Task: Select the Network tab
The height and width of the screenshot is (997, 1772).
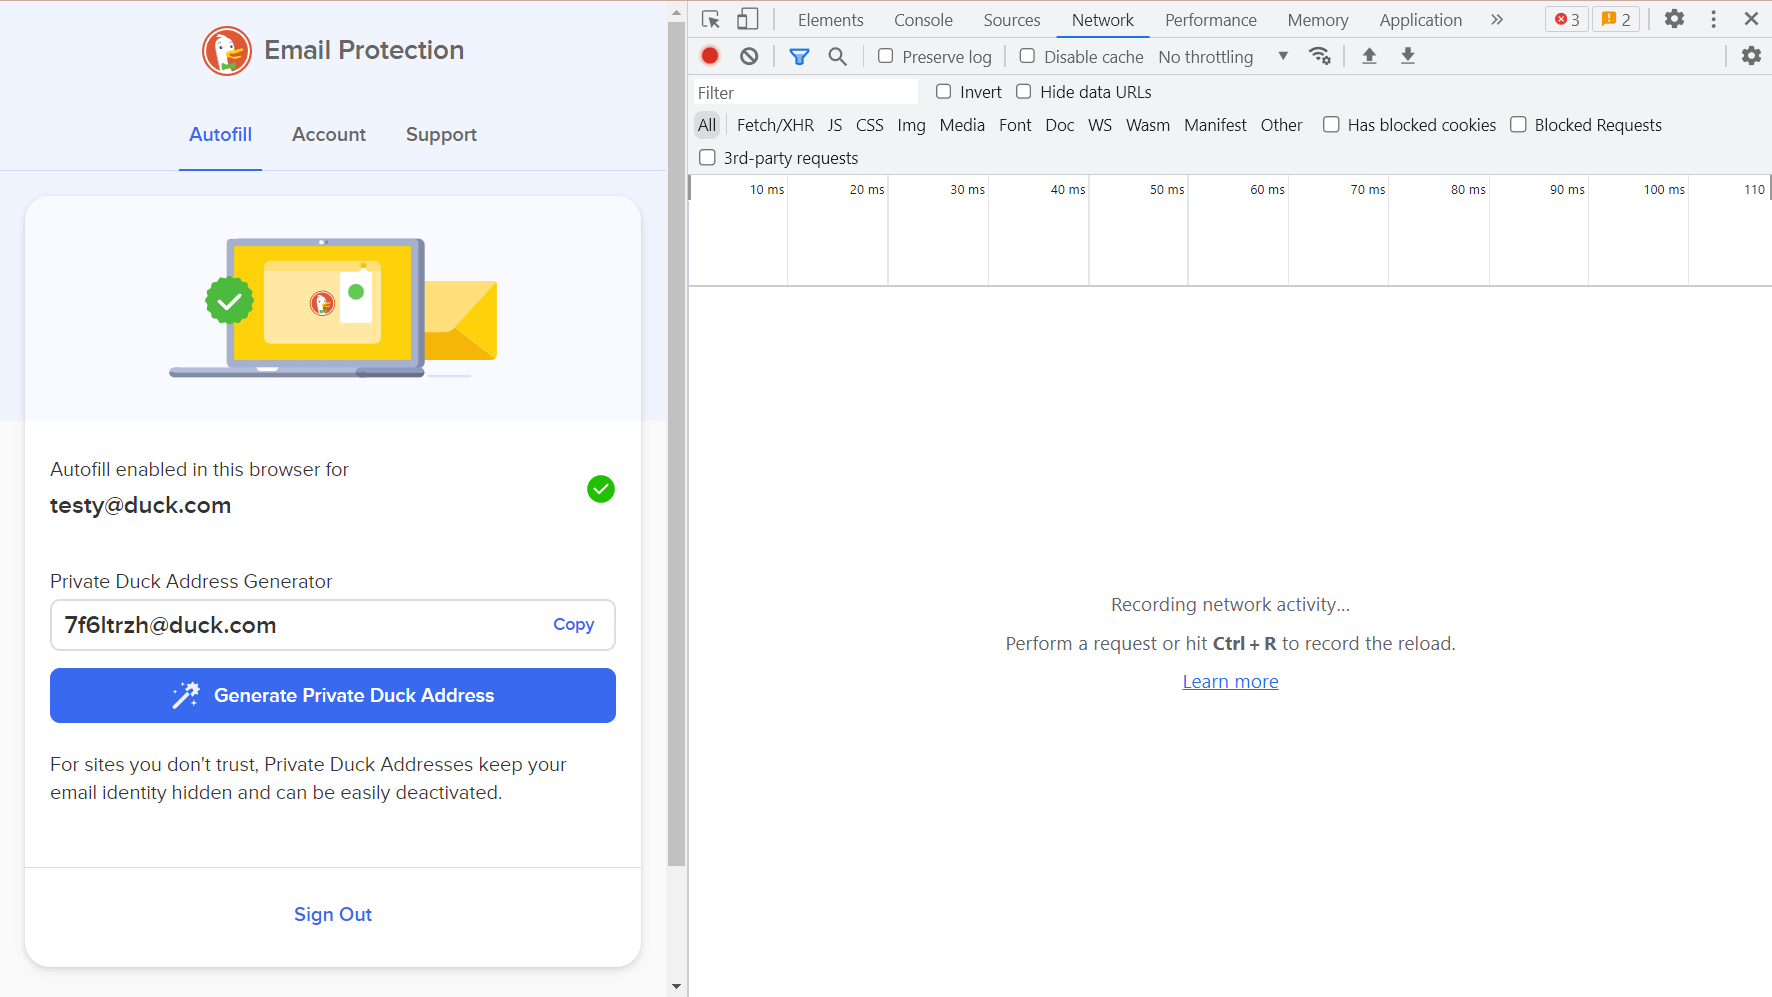Action: (1102, 20)
